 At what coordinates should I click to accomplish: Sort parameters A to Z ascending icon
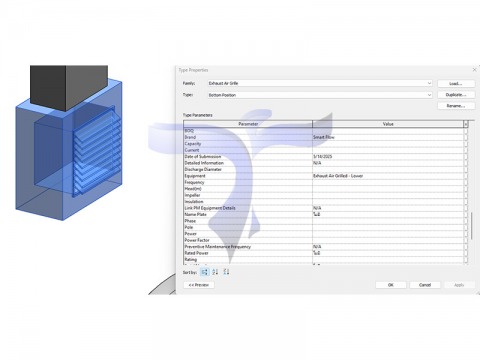pyautogui.click(x=215, y=272)
